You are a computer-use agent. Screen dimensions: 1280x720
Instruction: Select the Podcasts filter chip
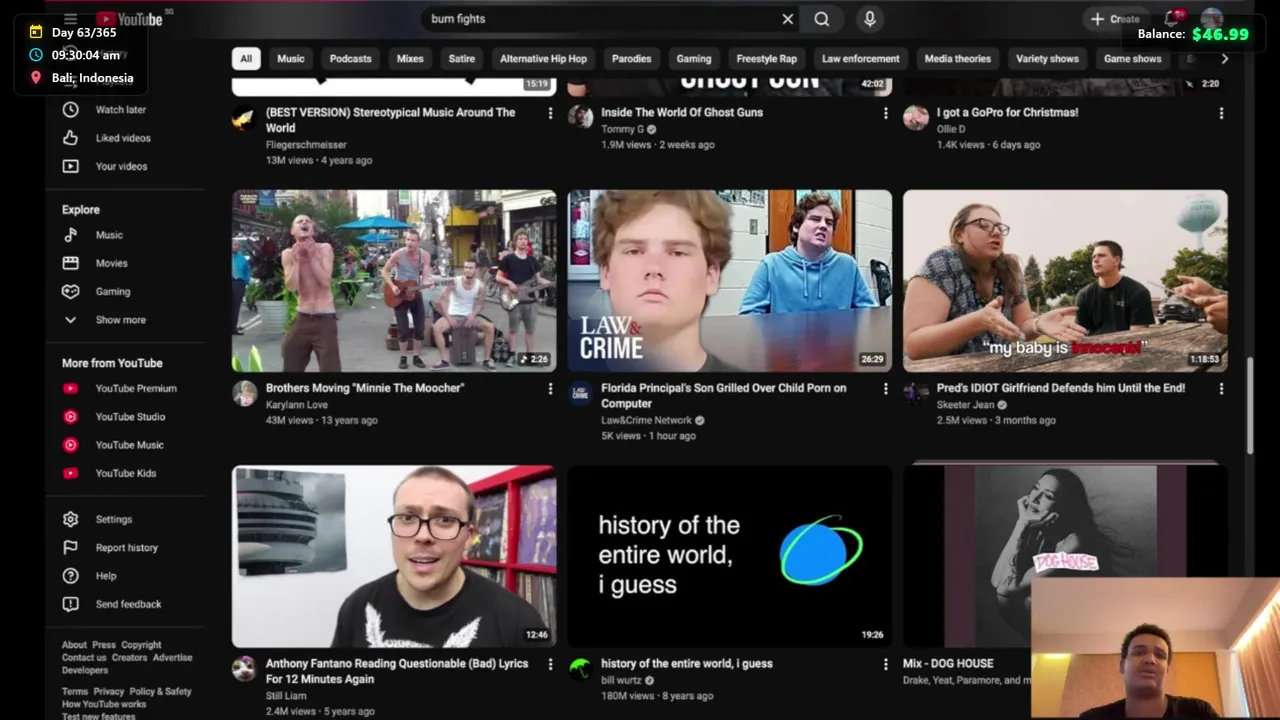351,59
